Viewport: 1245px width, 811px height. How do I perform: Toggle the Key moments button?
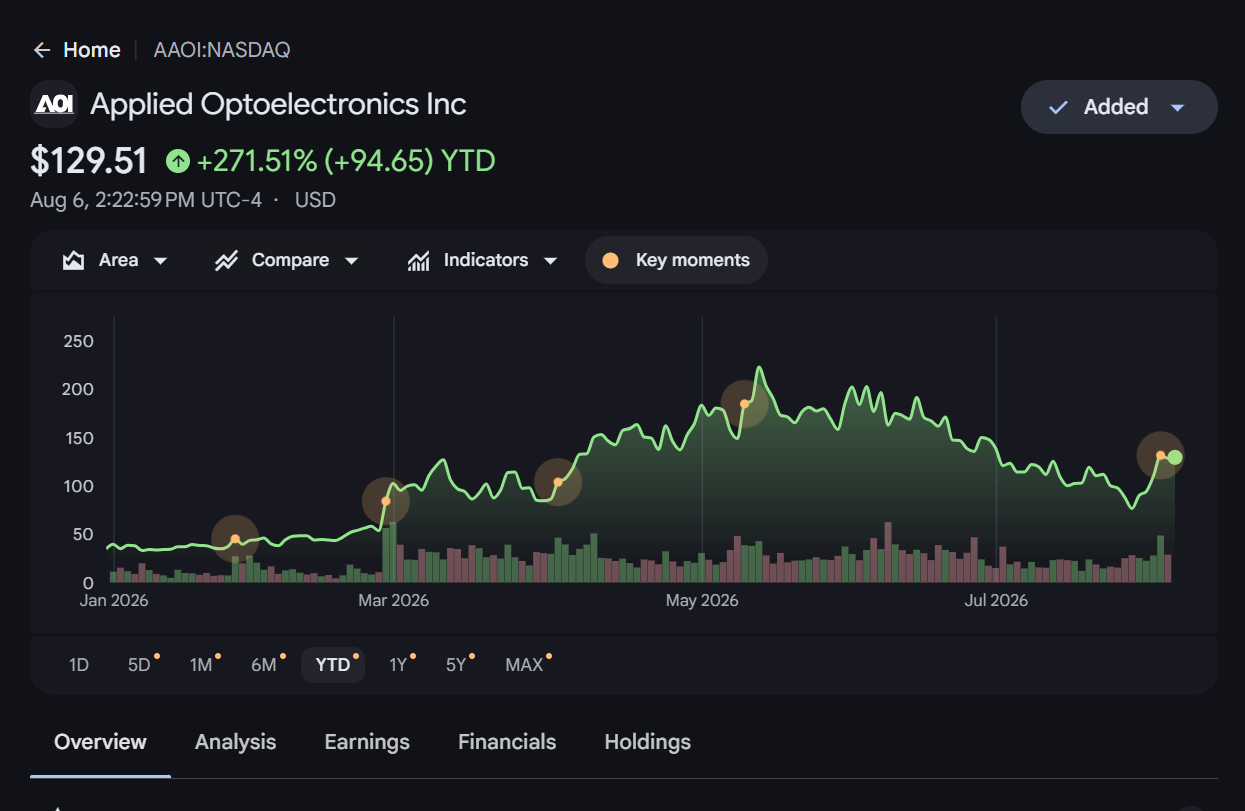coord(676,260)
